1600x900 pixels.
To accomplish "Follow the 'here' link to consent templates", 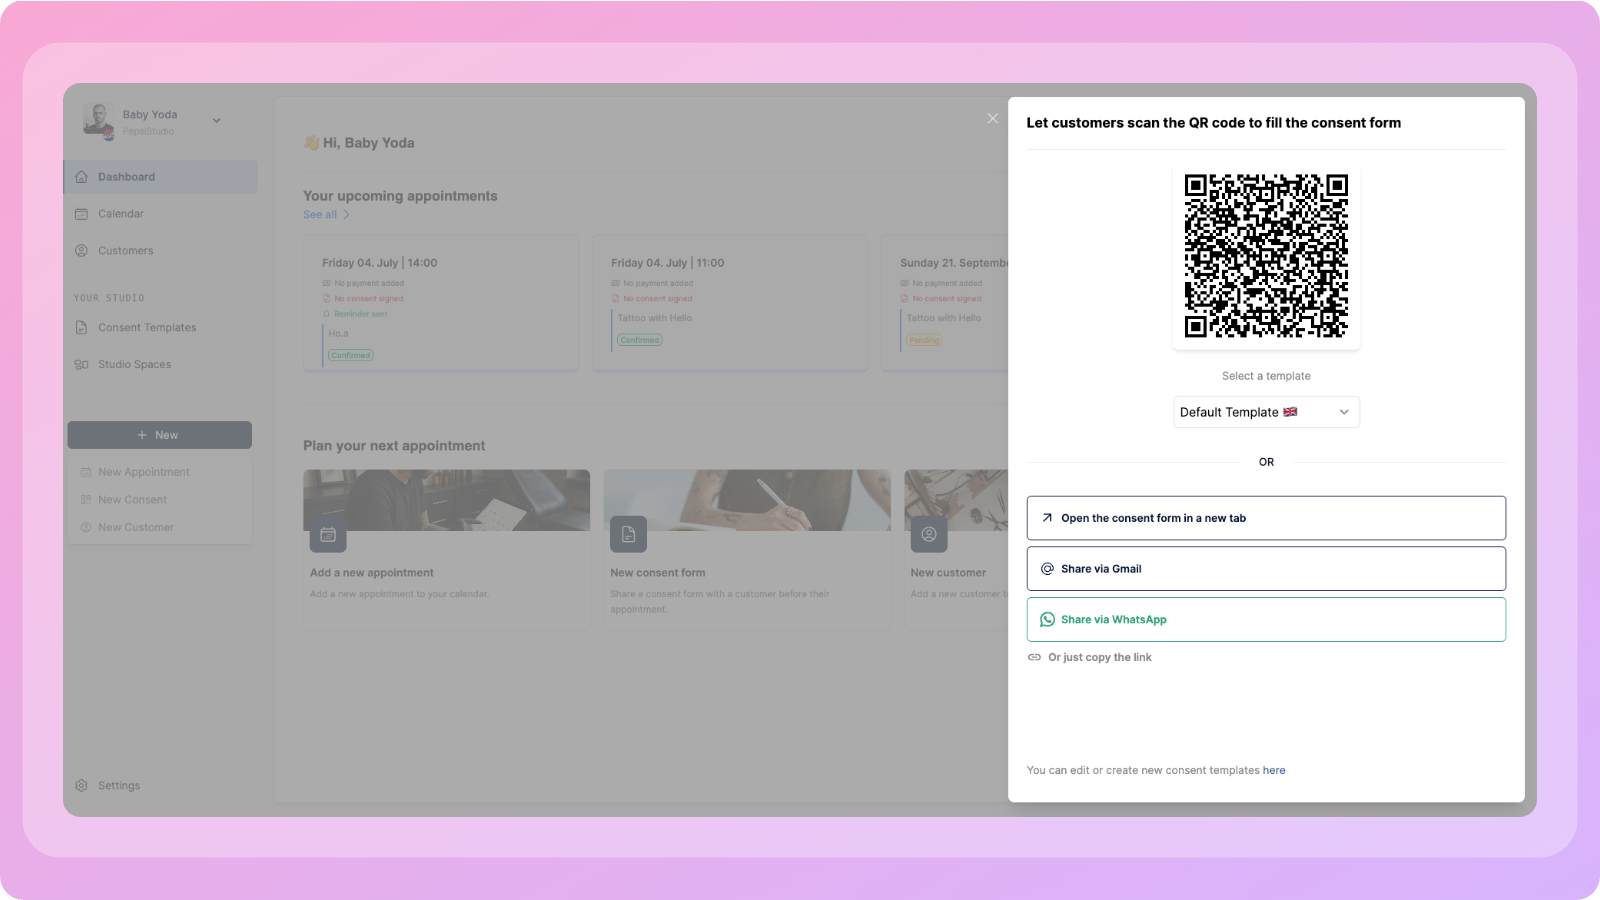I will 1274,770.
